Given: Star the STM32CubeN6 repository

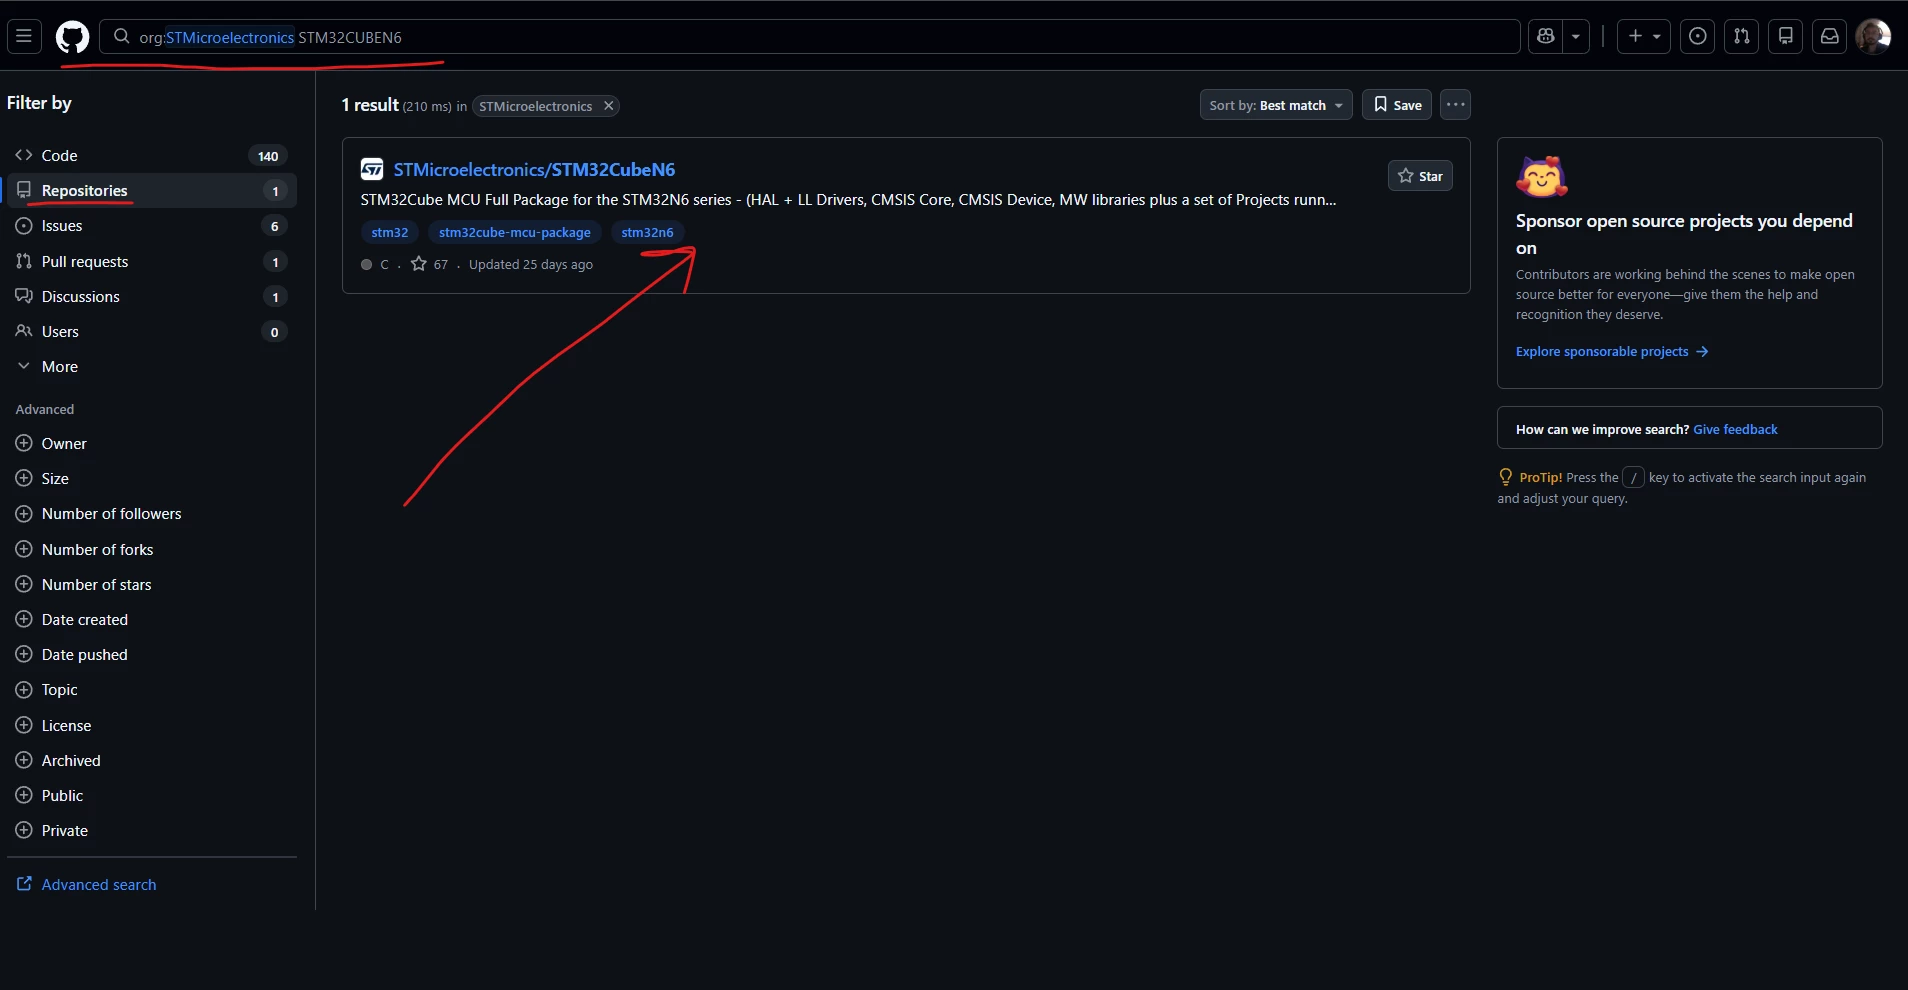Looking at the screenshot, I should click(x=1420, y=176).
